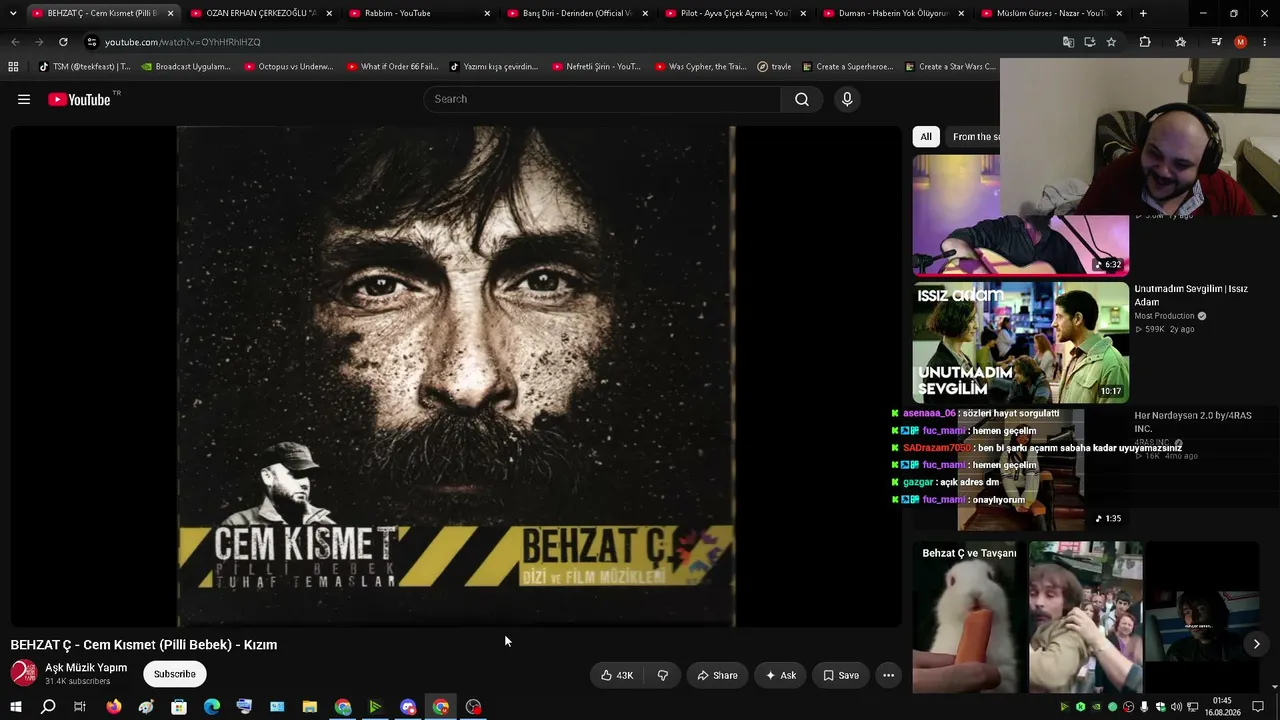Viewport: 1280px width, 720px height.
Task: Open the Broadcast Uygulam... bookmark
Action: 185,67
